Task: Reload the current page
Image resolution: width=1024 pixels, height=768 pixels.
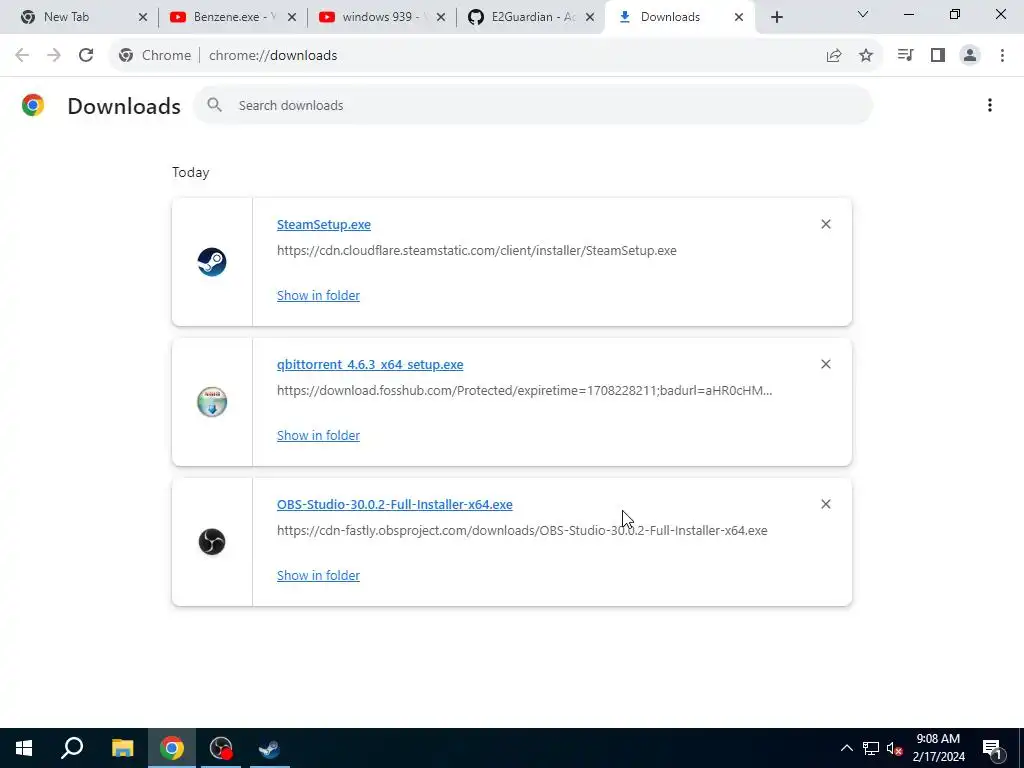Action: [x=86, y=55]
